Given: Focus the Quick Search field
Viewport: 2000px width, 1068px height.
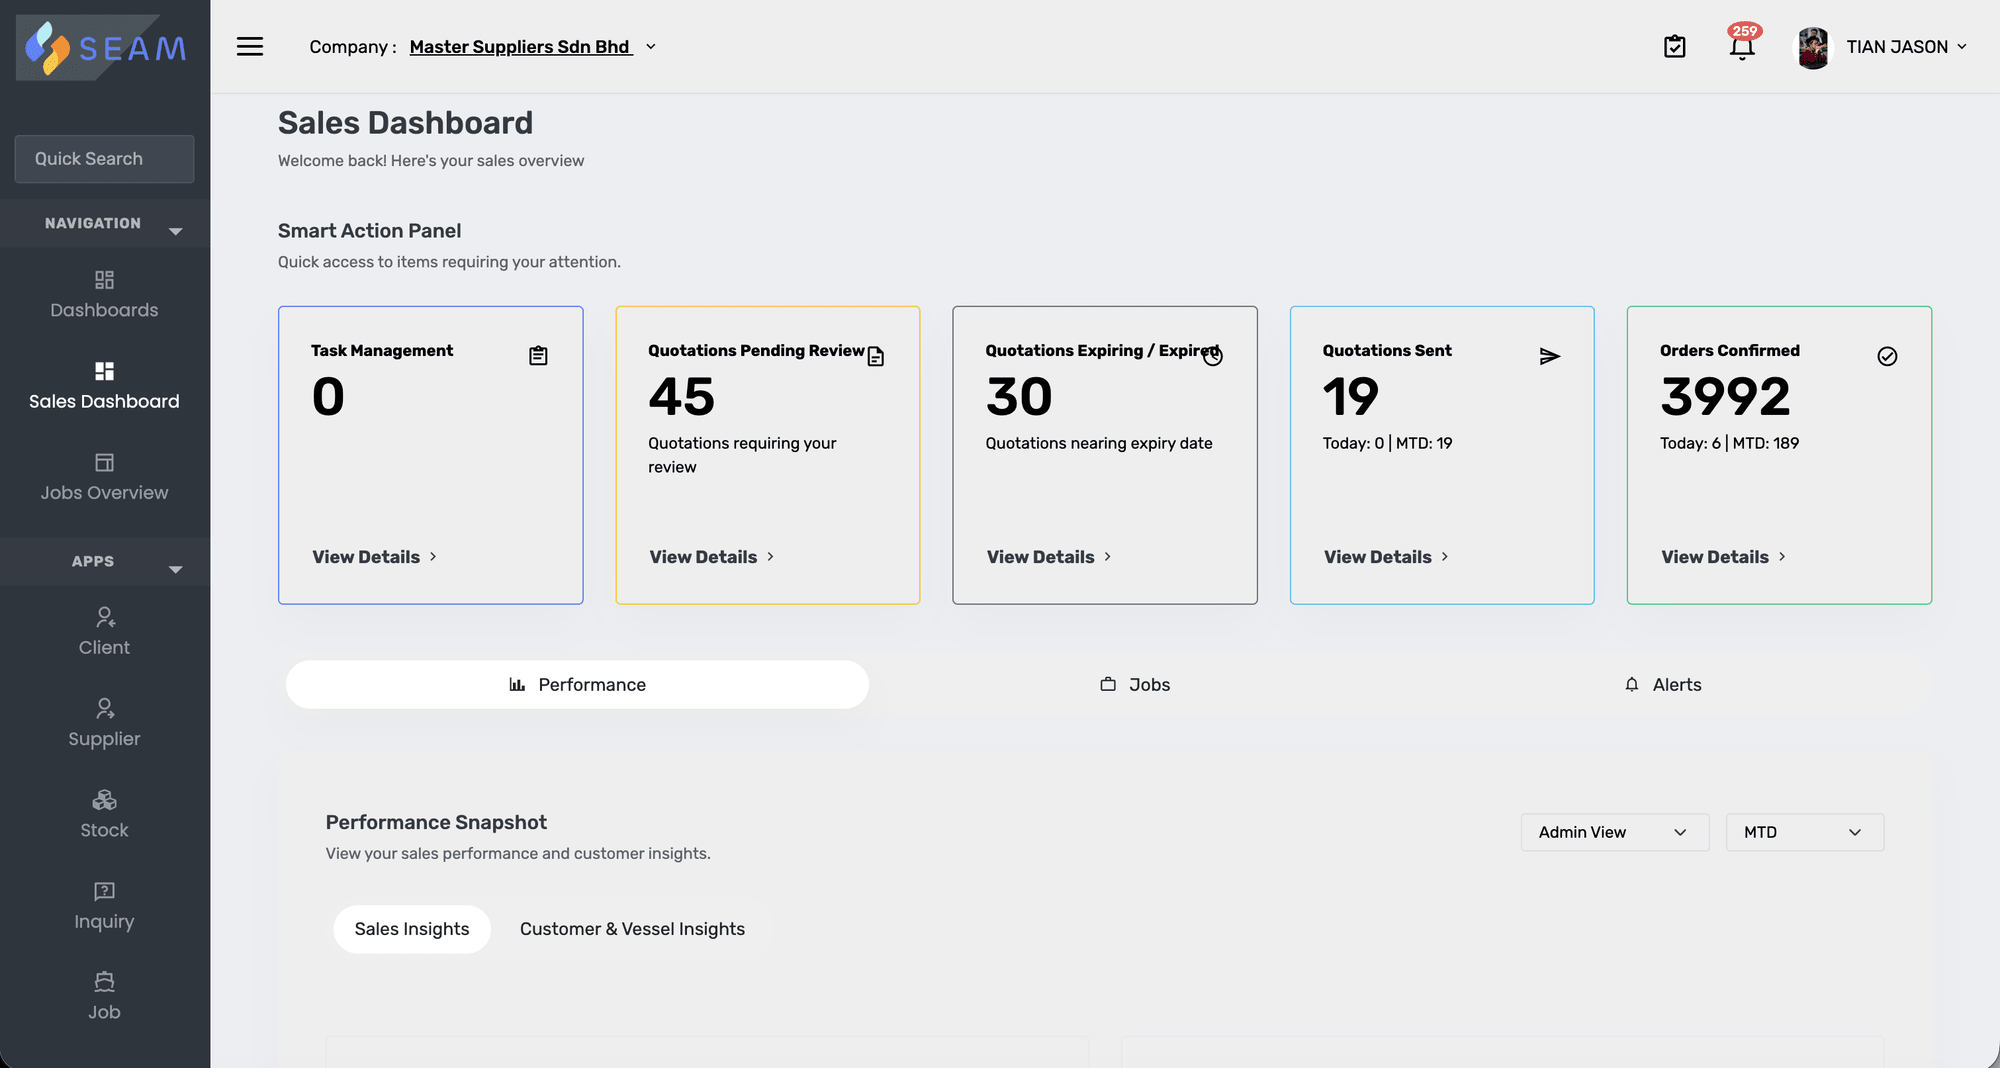Looking at the screenshot, I should [x=104, y=159].
